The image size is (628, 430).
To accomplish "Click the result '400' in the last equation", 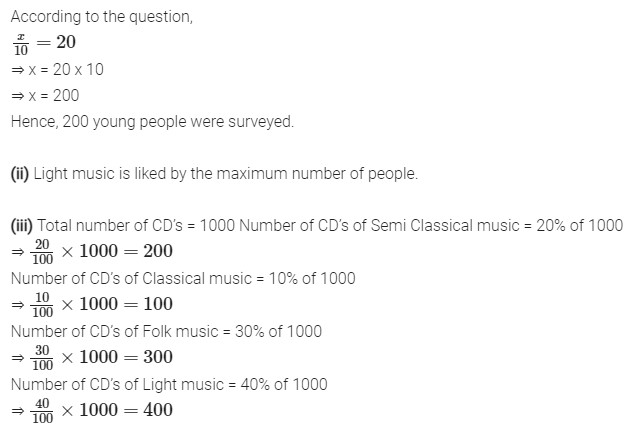I will click(158, 410).
